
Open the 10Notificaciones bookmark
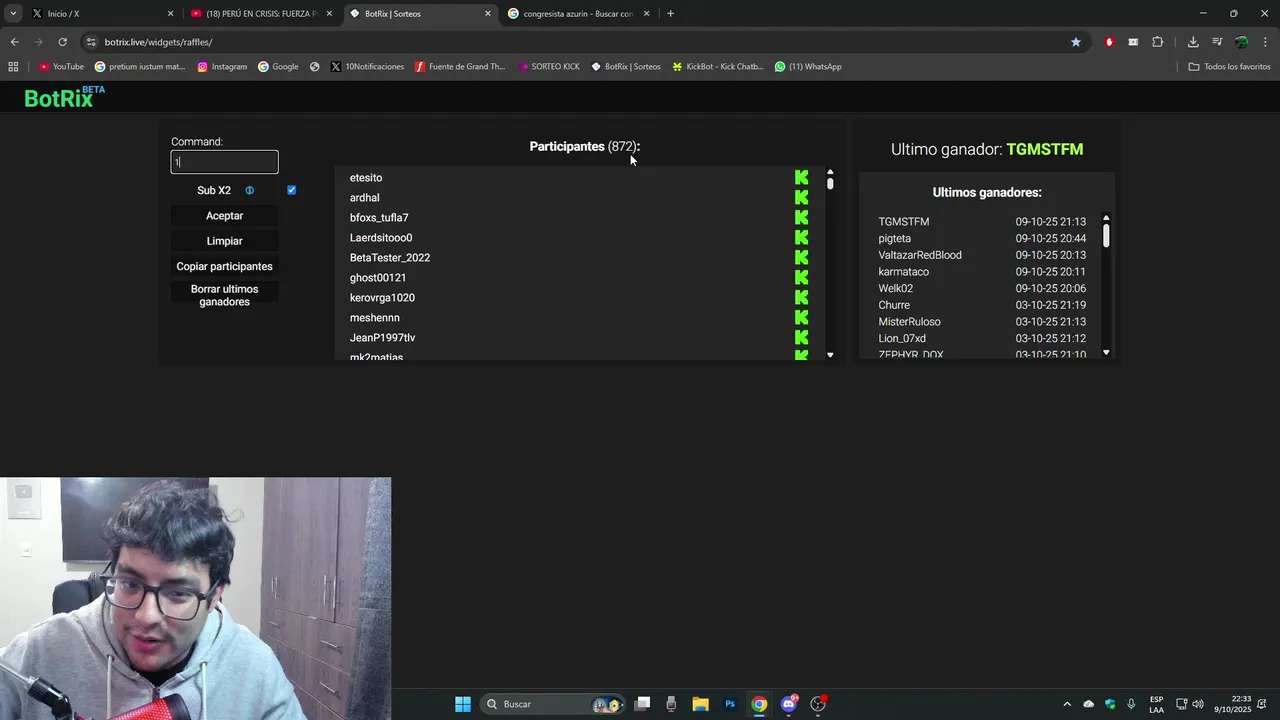[367, 66]
